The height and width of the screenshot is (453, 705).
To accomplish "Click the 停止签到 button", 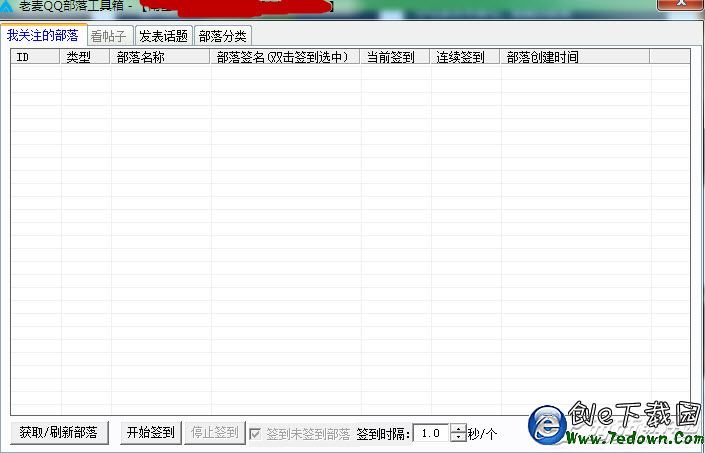I will pyautogui.click(x=215, y=433).
